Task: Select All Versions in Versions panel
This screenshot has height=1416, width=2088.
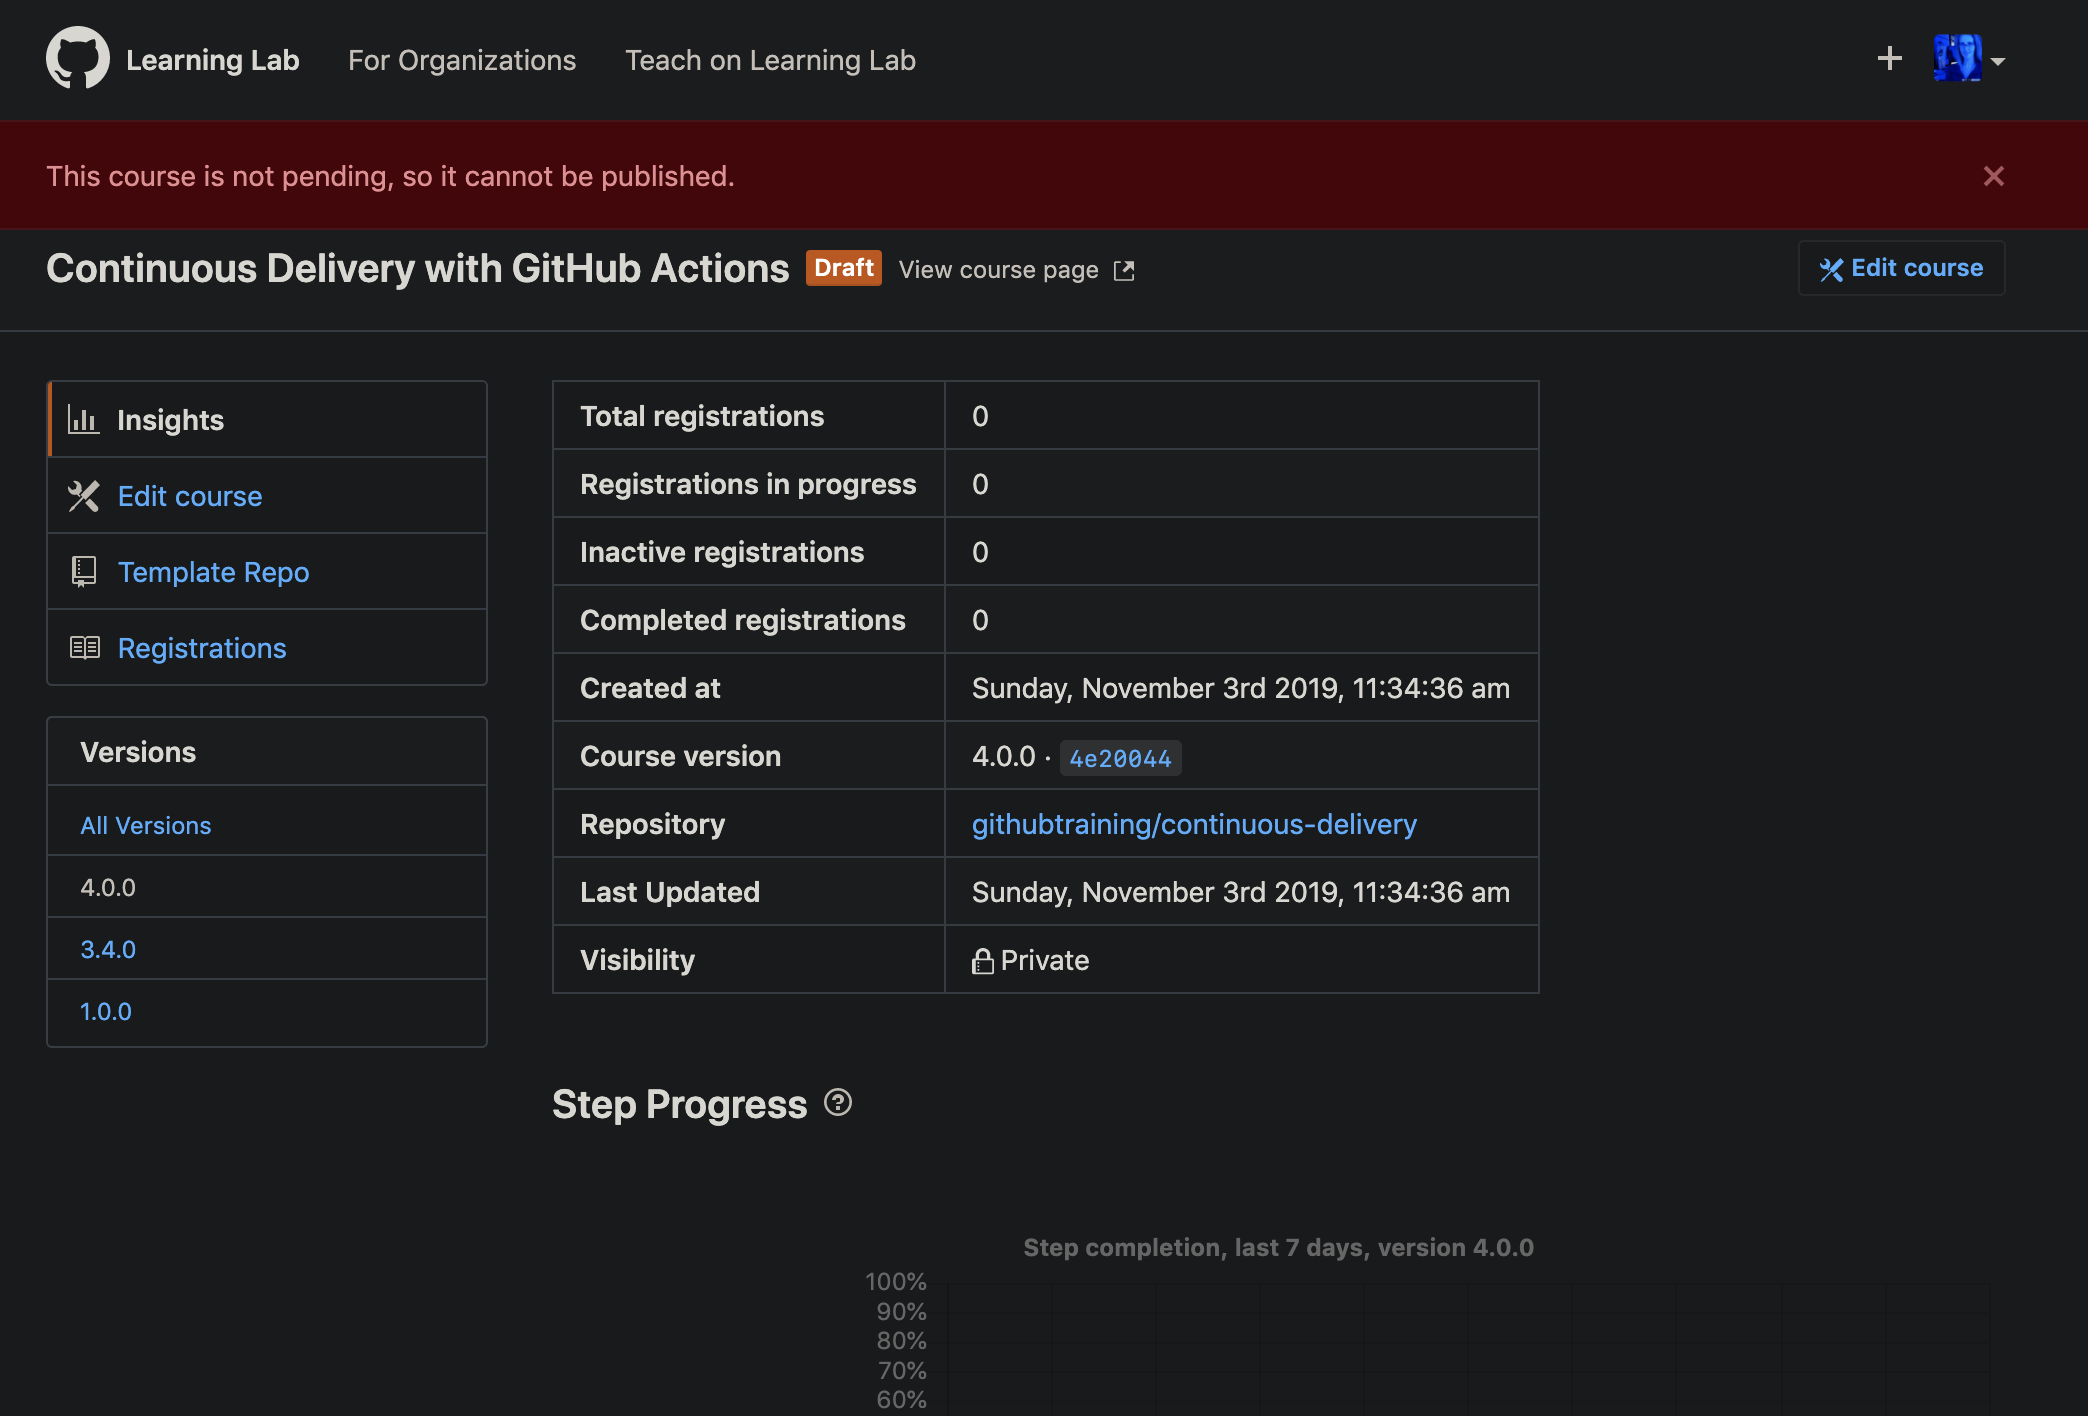Action: coord(146,825)
